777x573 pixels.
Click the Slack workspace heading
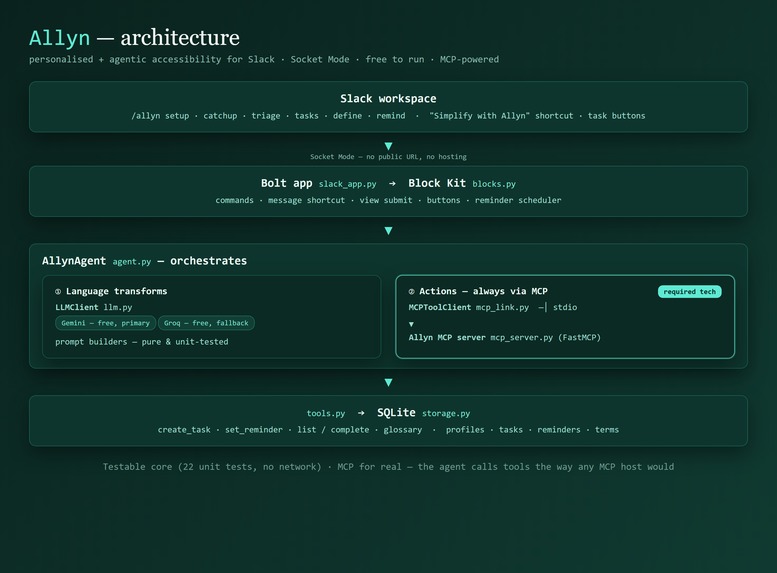coord(388,99)
